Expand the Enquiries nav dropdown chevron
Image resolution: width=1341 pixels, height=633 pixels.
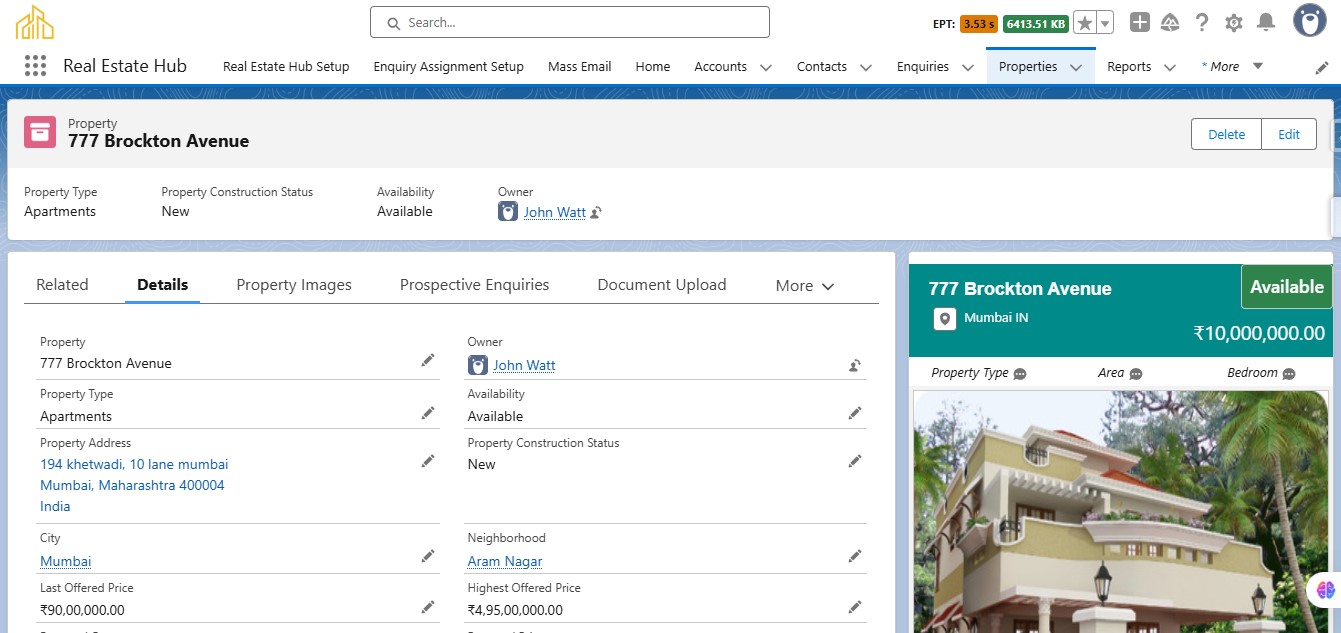pyautogui.click(x=968, y=67)
